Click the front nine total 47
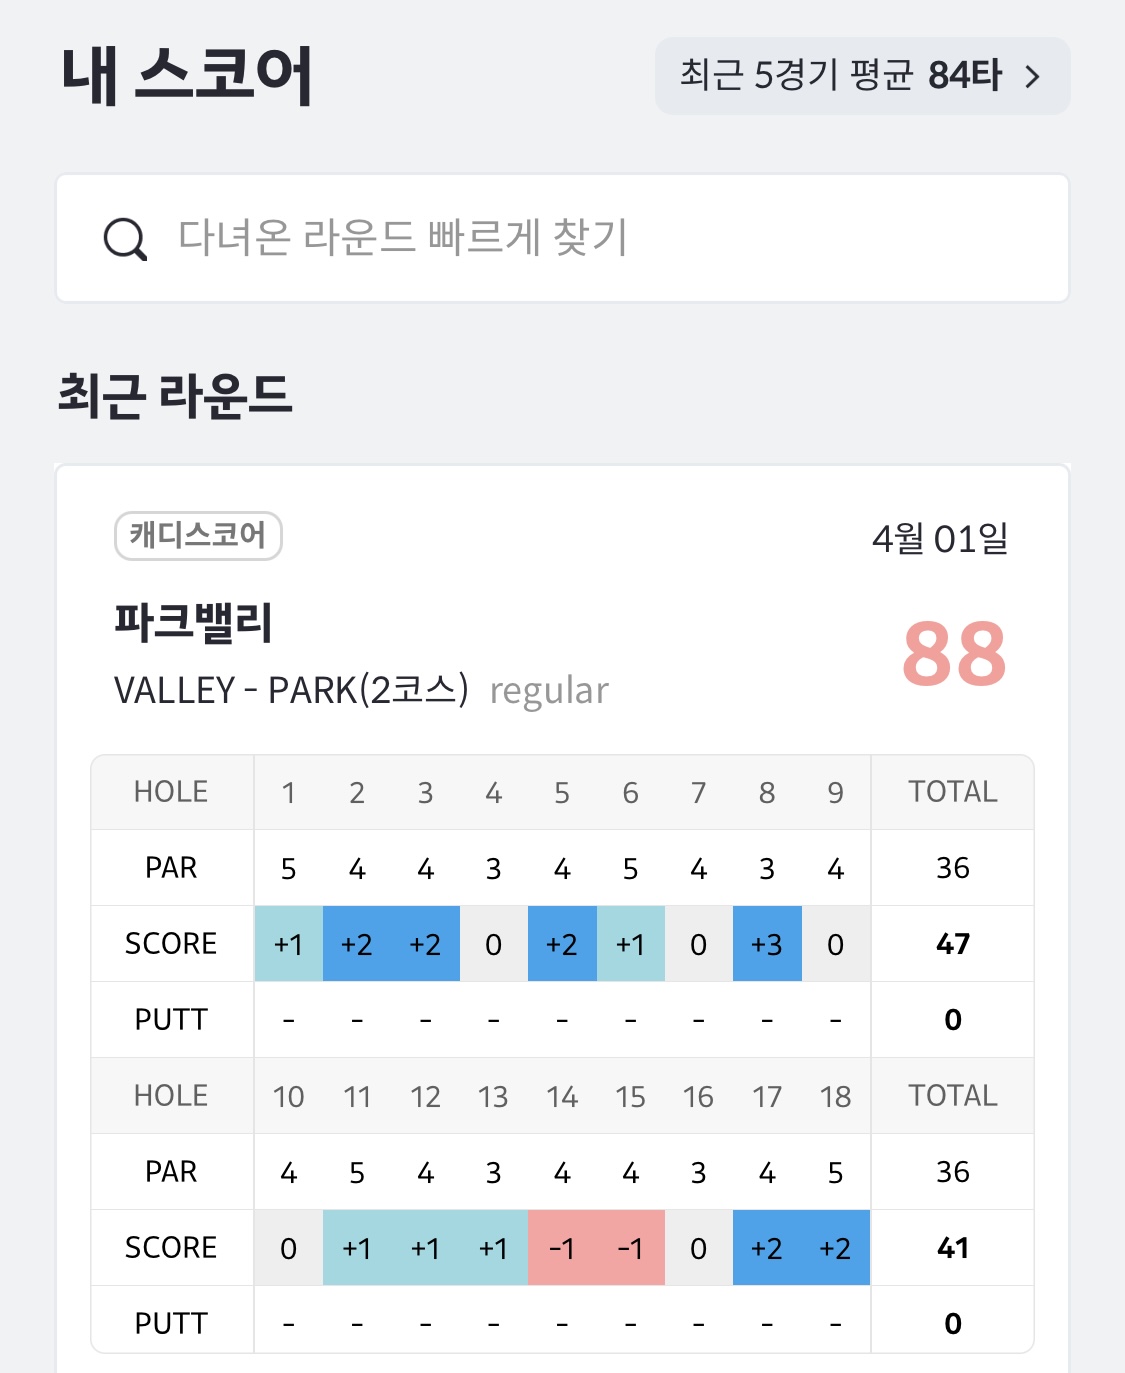The width and height of the screenshot is (1125, 1373). click(x=952, y=944)
